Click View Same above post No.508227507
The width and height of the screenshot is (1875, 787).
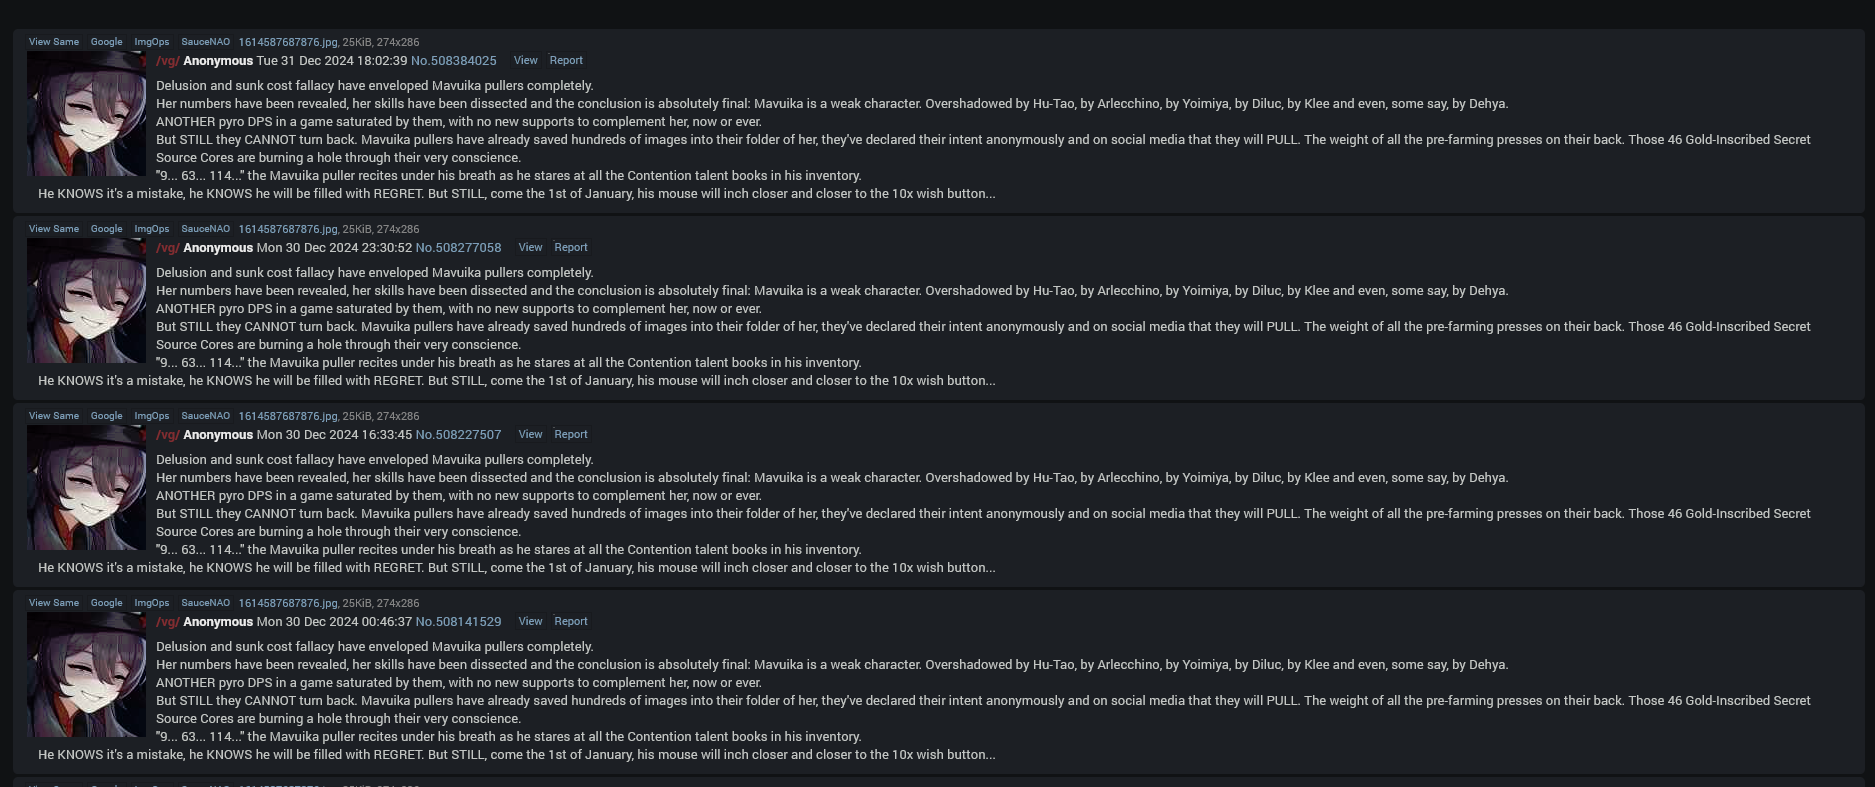pos(54,416)
